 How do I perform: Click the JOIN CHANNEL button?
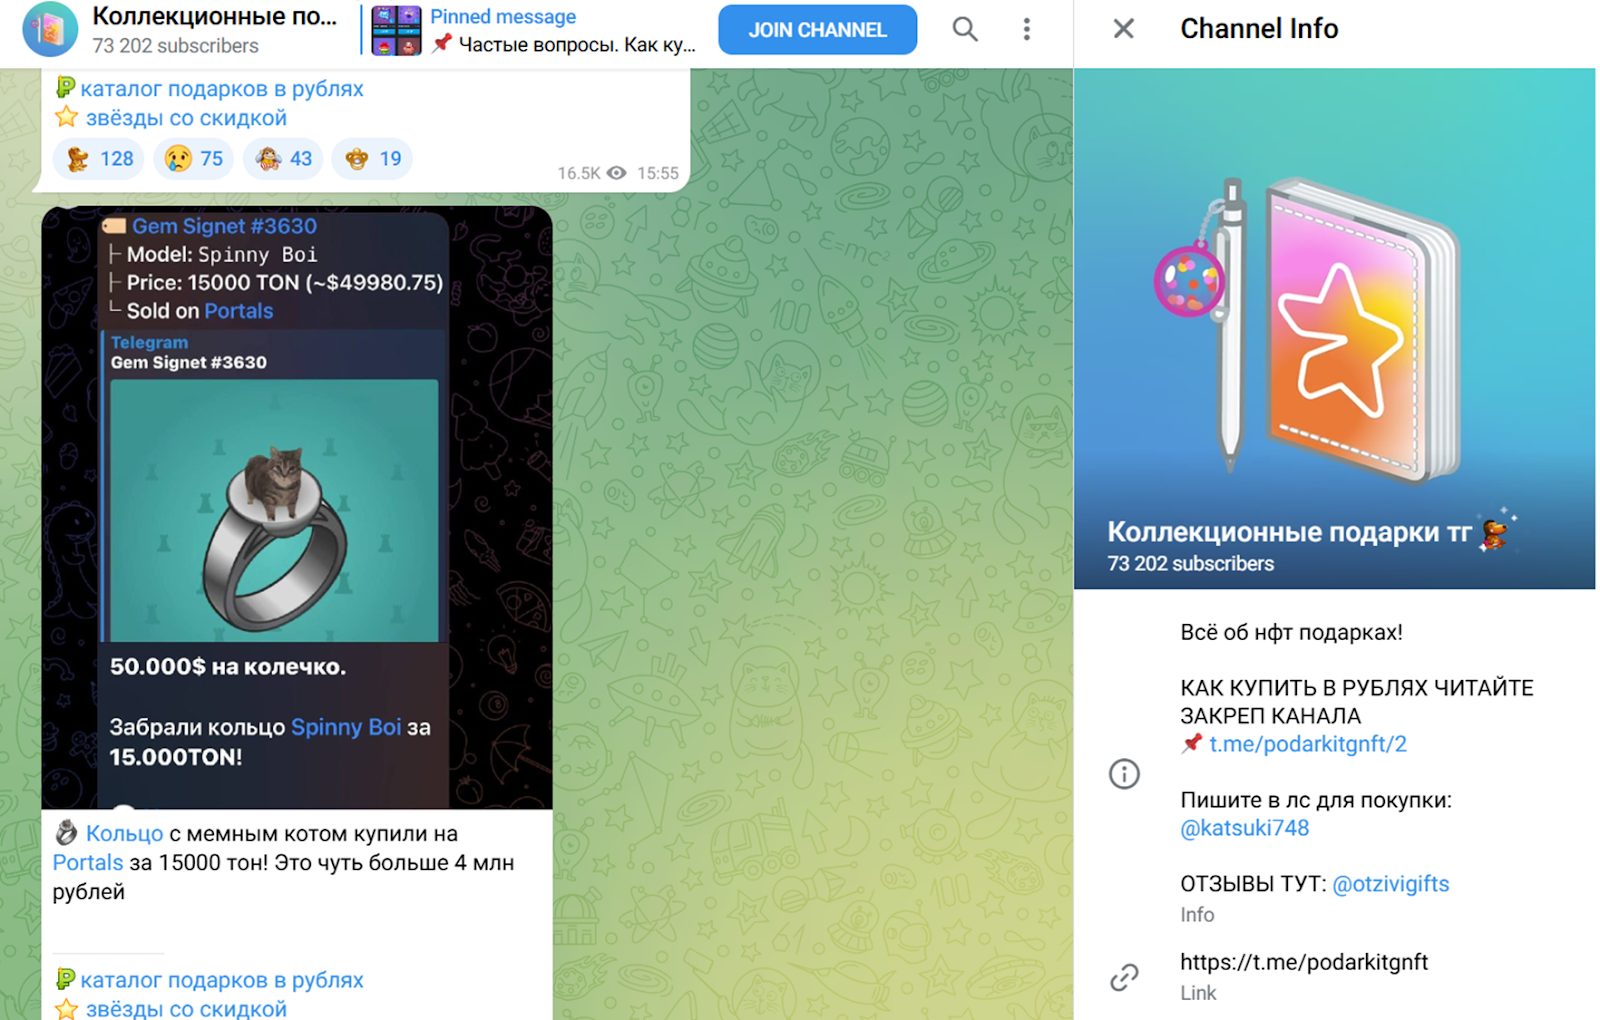817,30
